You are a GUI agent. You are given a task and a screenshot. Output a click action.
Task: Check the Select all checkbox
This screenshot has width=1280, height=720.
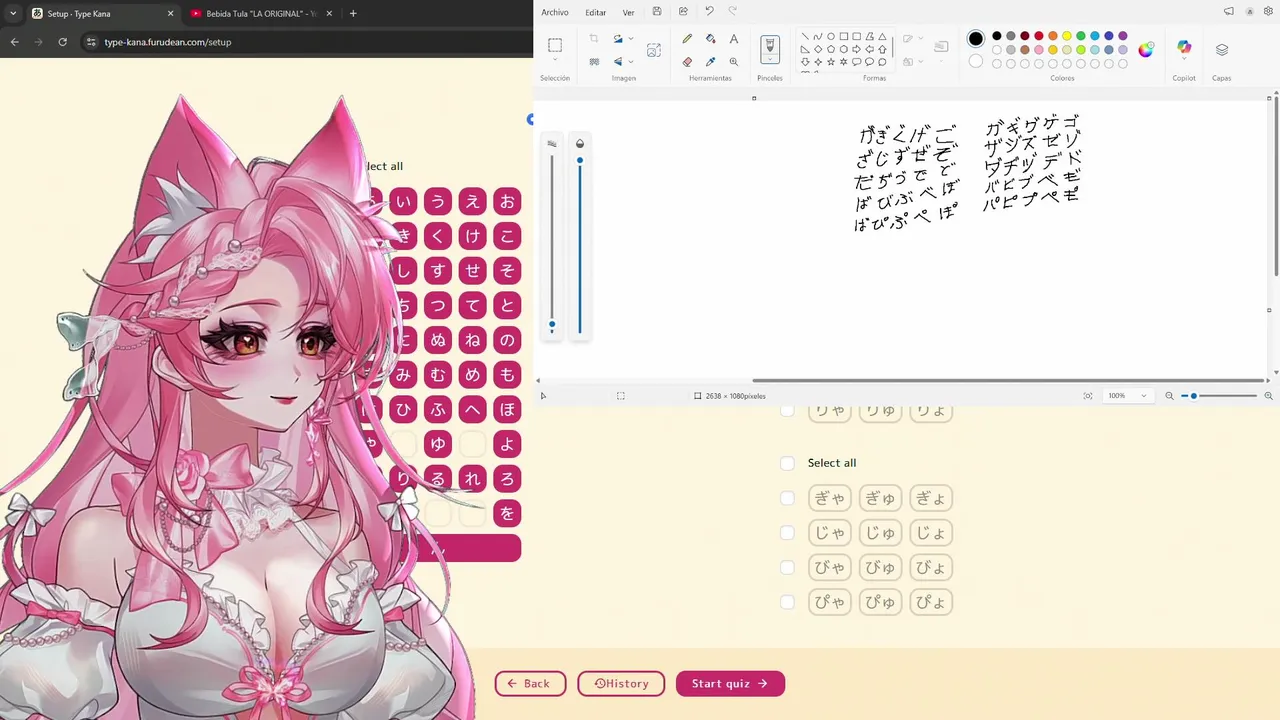click(787, 463)
